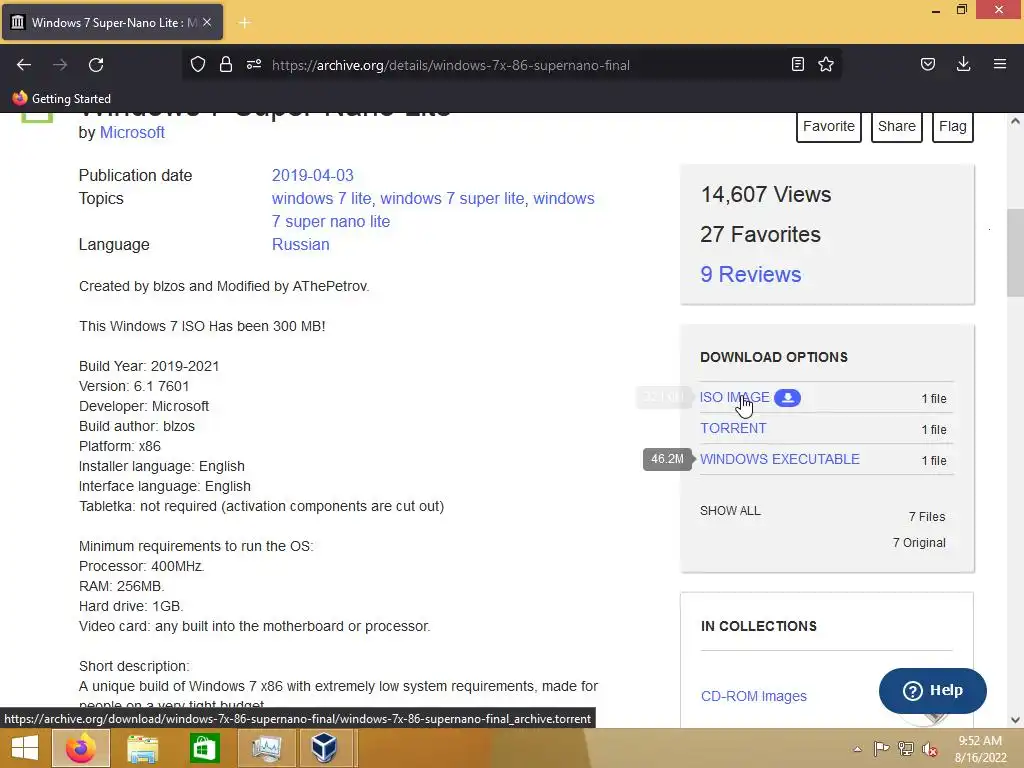The height and width of the screenshot is (768, 1024).
Task: Reload the current page
Action: pos(96,65)
